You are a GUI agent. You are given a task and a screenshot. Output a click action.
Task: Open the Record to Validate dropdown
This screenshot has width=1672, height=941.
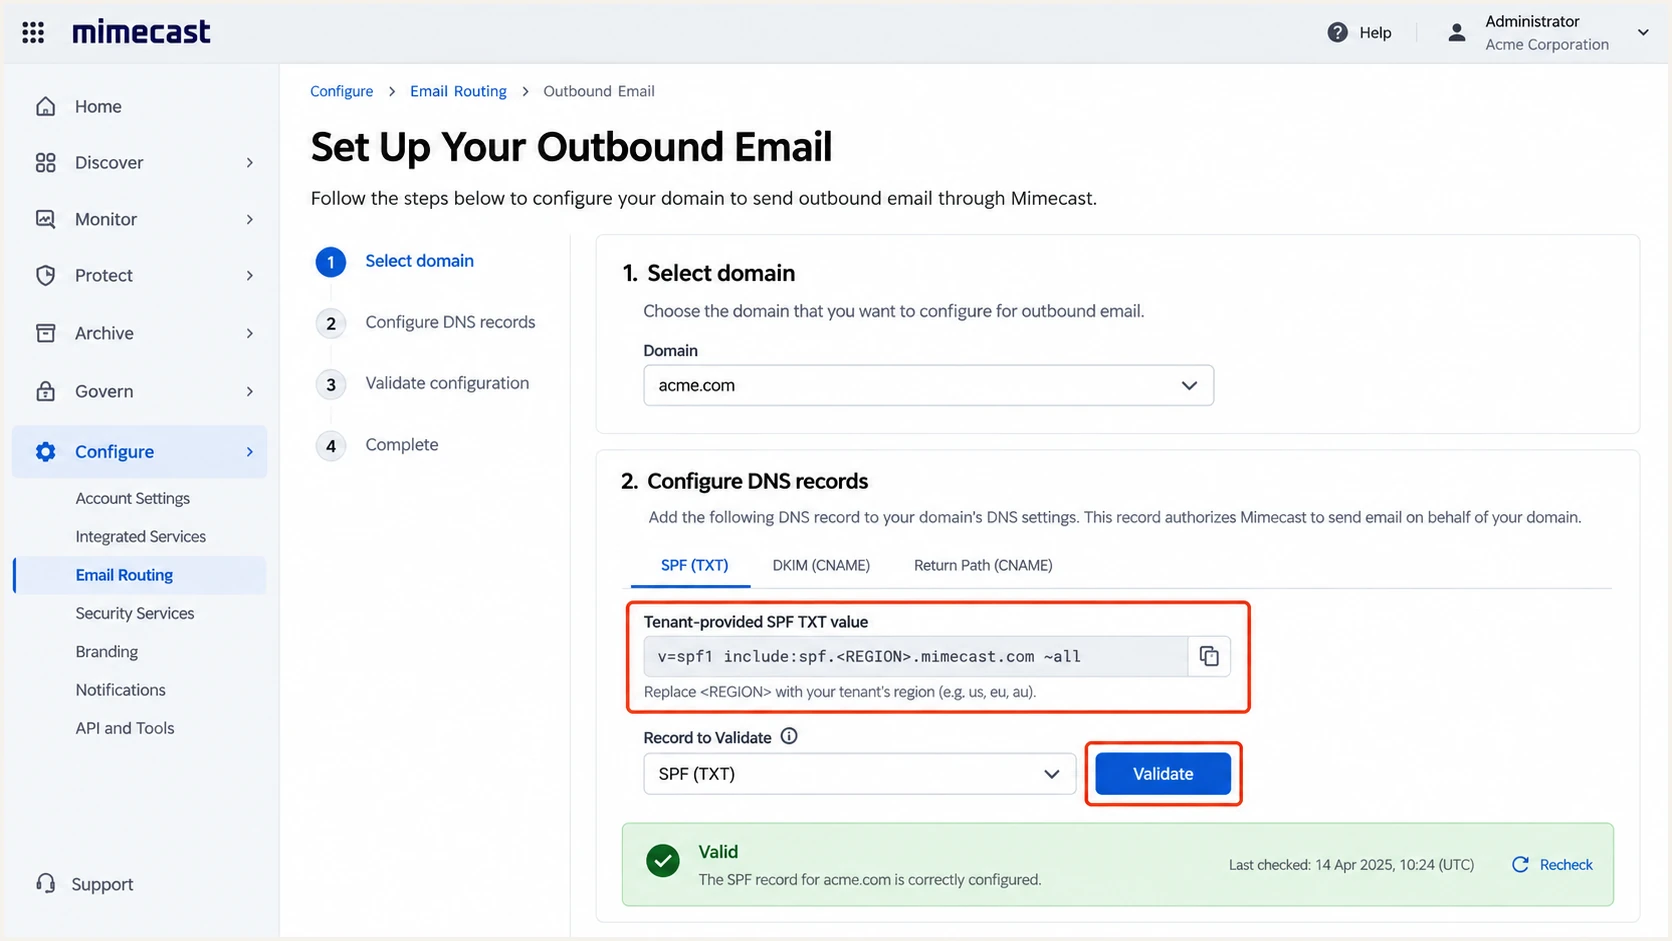click(x=859, y=774)
